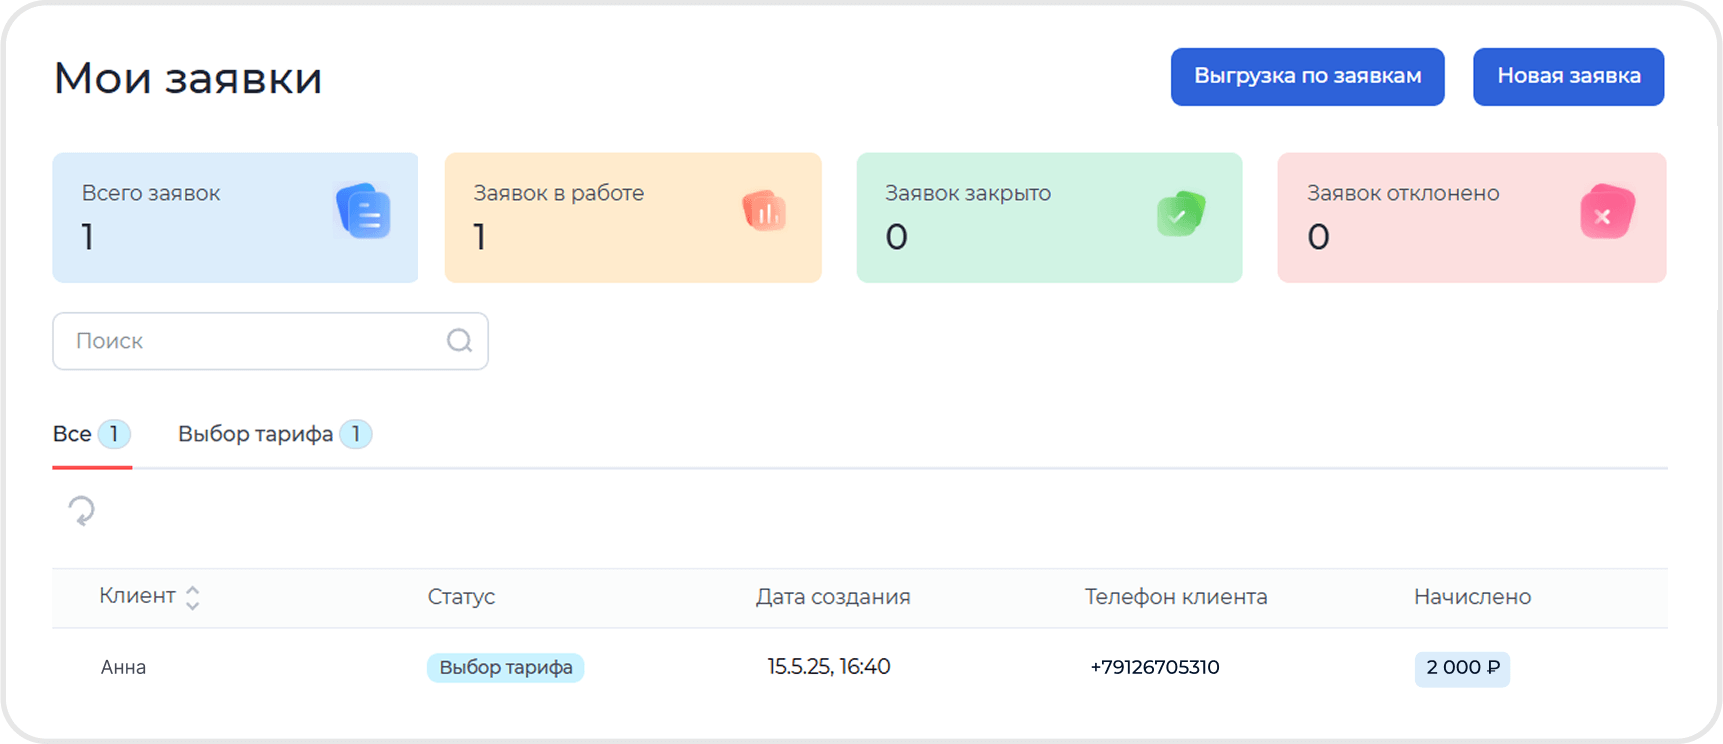Click the Выбор тарифа status badge in Анна's row

click(506, 667)
